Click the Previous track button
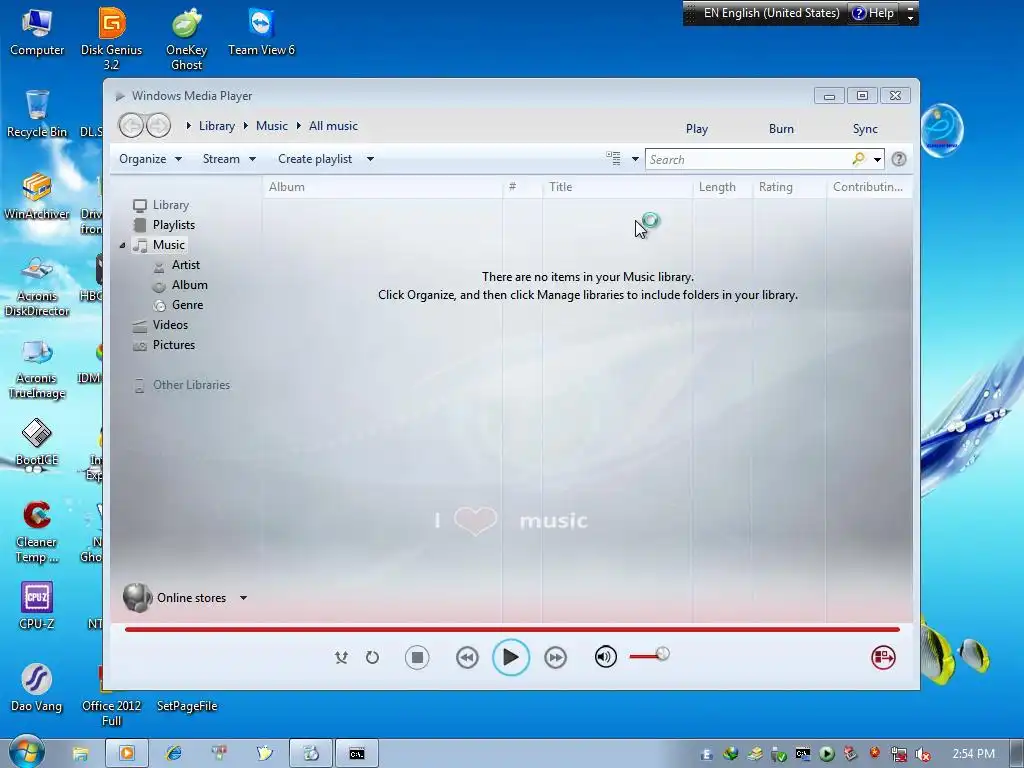The width and height of the screenshot is (1024, 768). pyautogui.click(x=467, y=657)
